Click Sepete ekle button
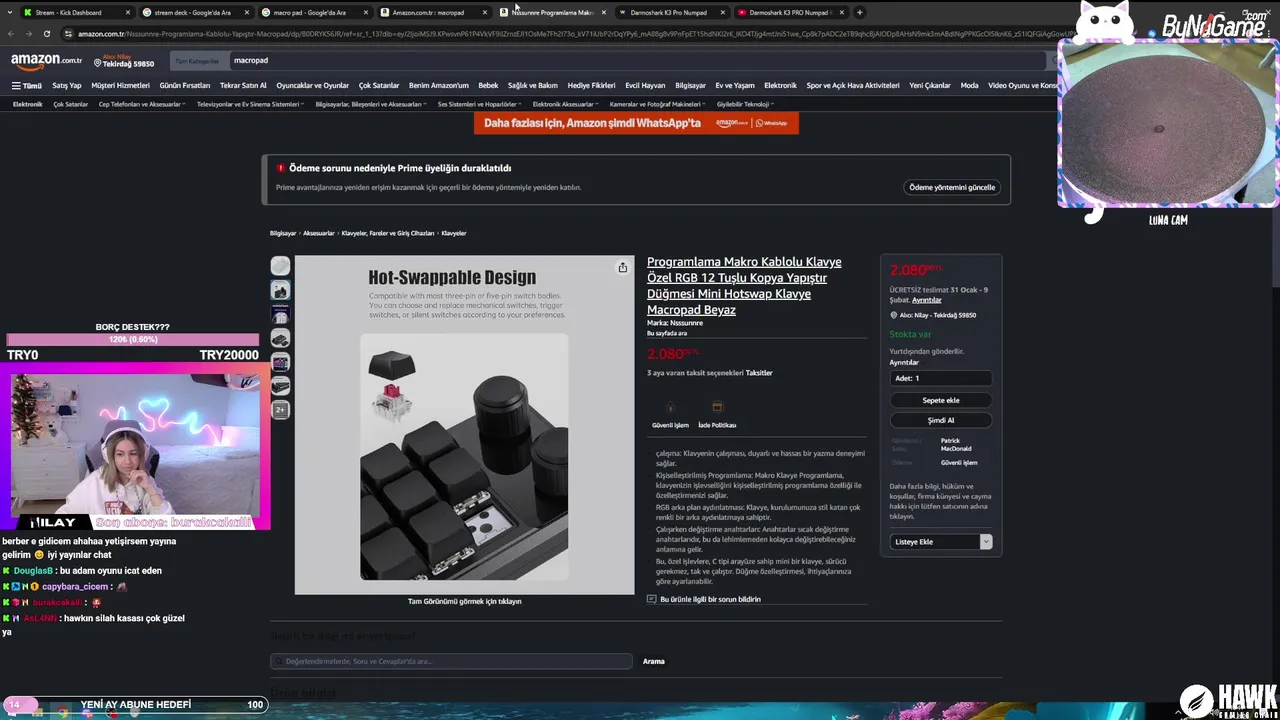The height and width of the screenshot is (720, 1280). (941, 400)
